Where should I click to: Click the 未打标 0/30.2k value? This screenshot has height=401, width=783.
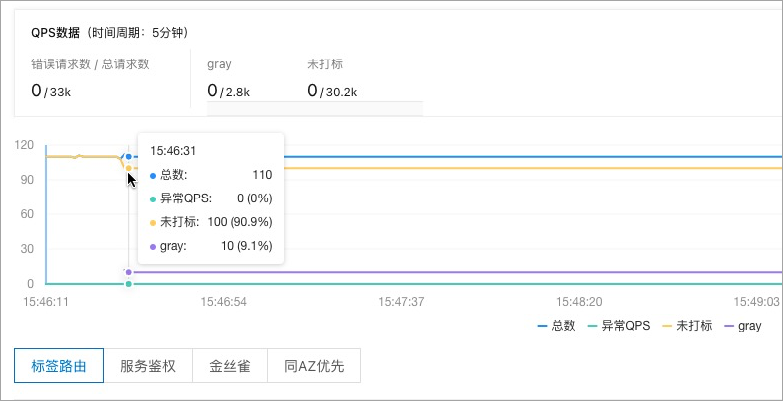332,91
